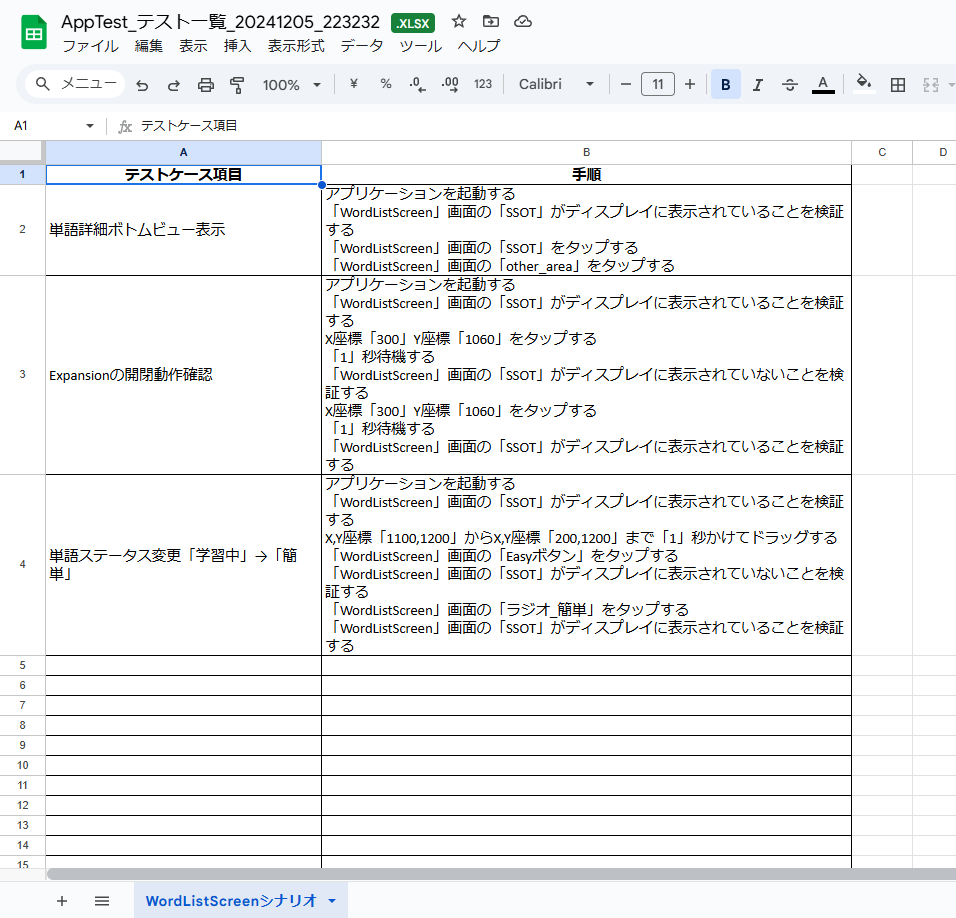Star the AppTest spreadsheet
This screenshot has height=918, width=956.
[x=458, y=22]
